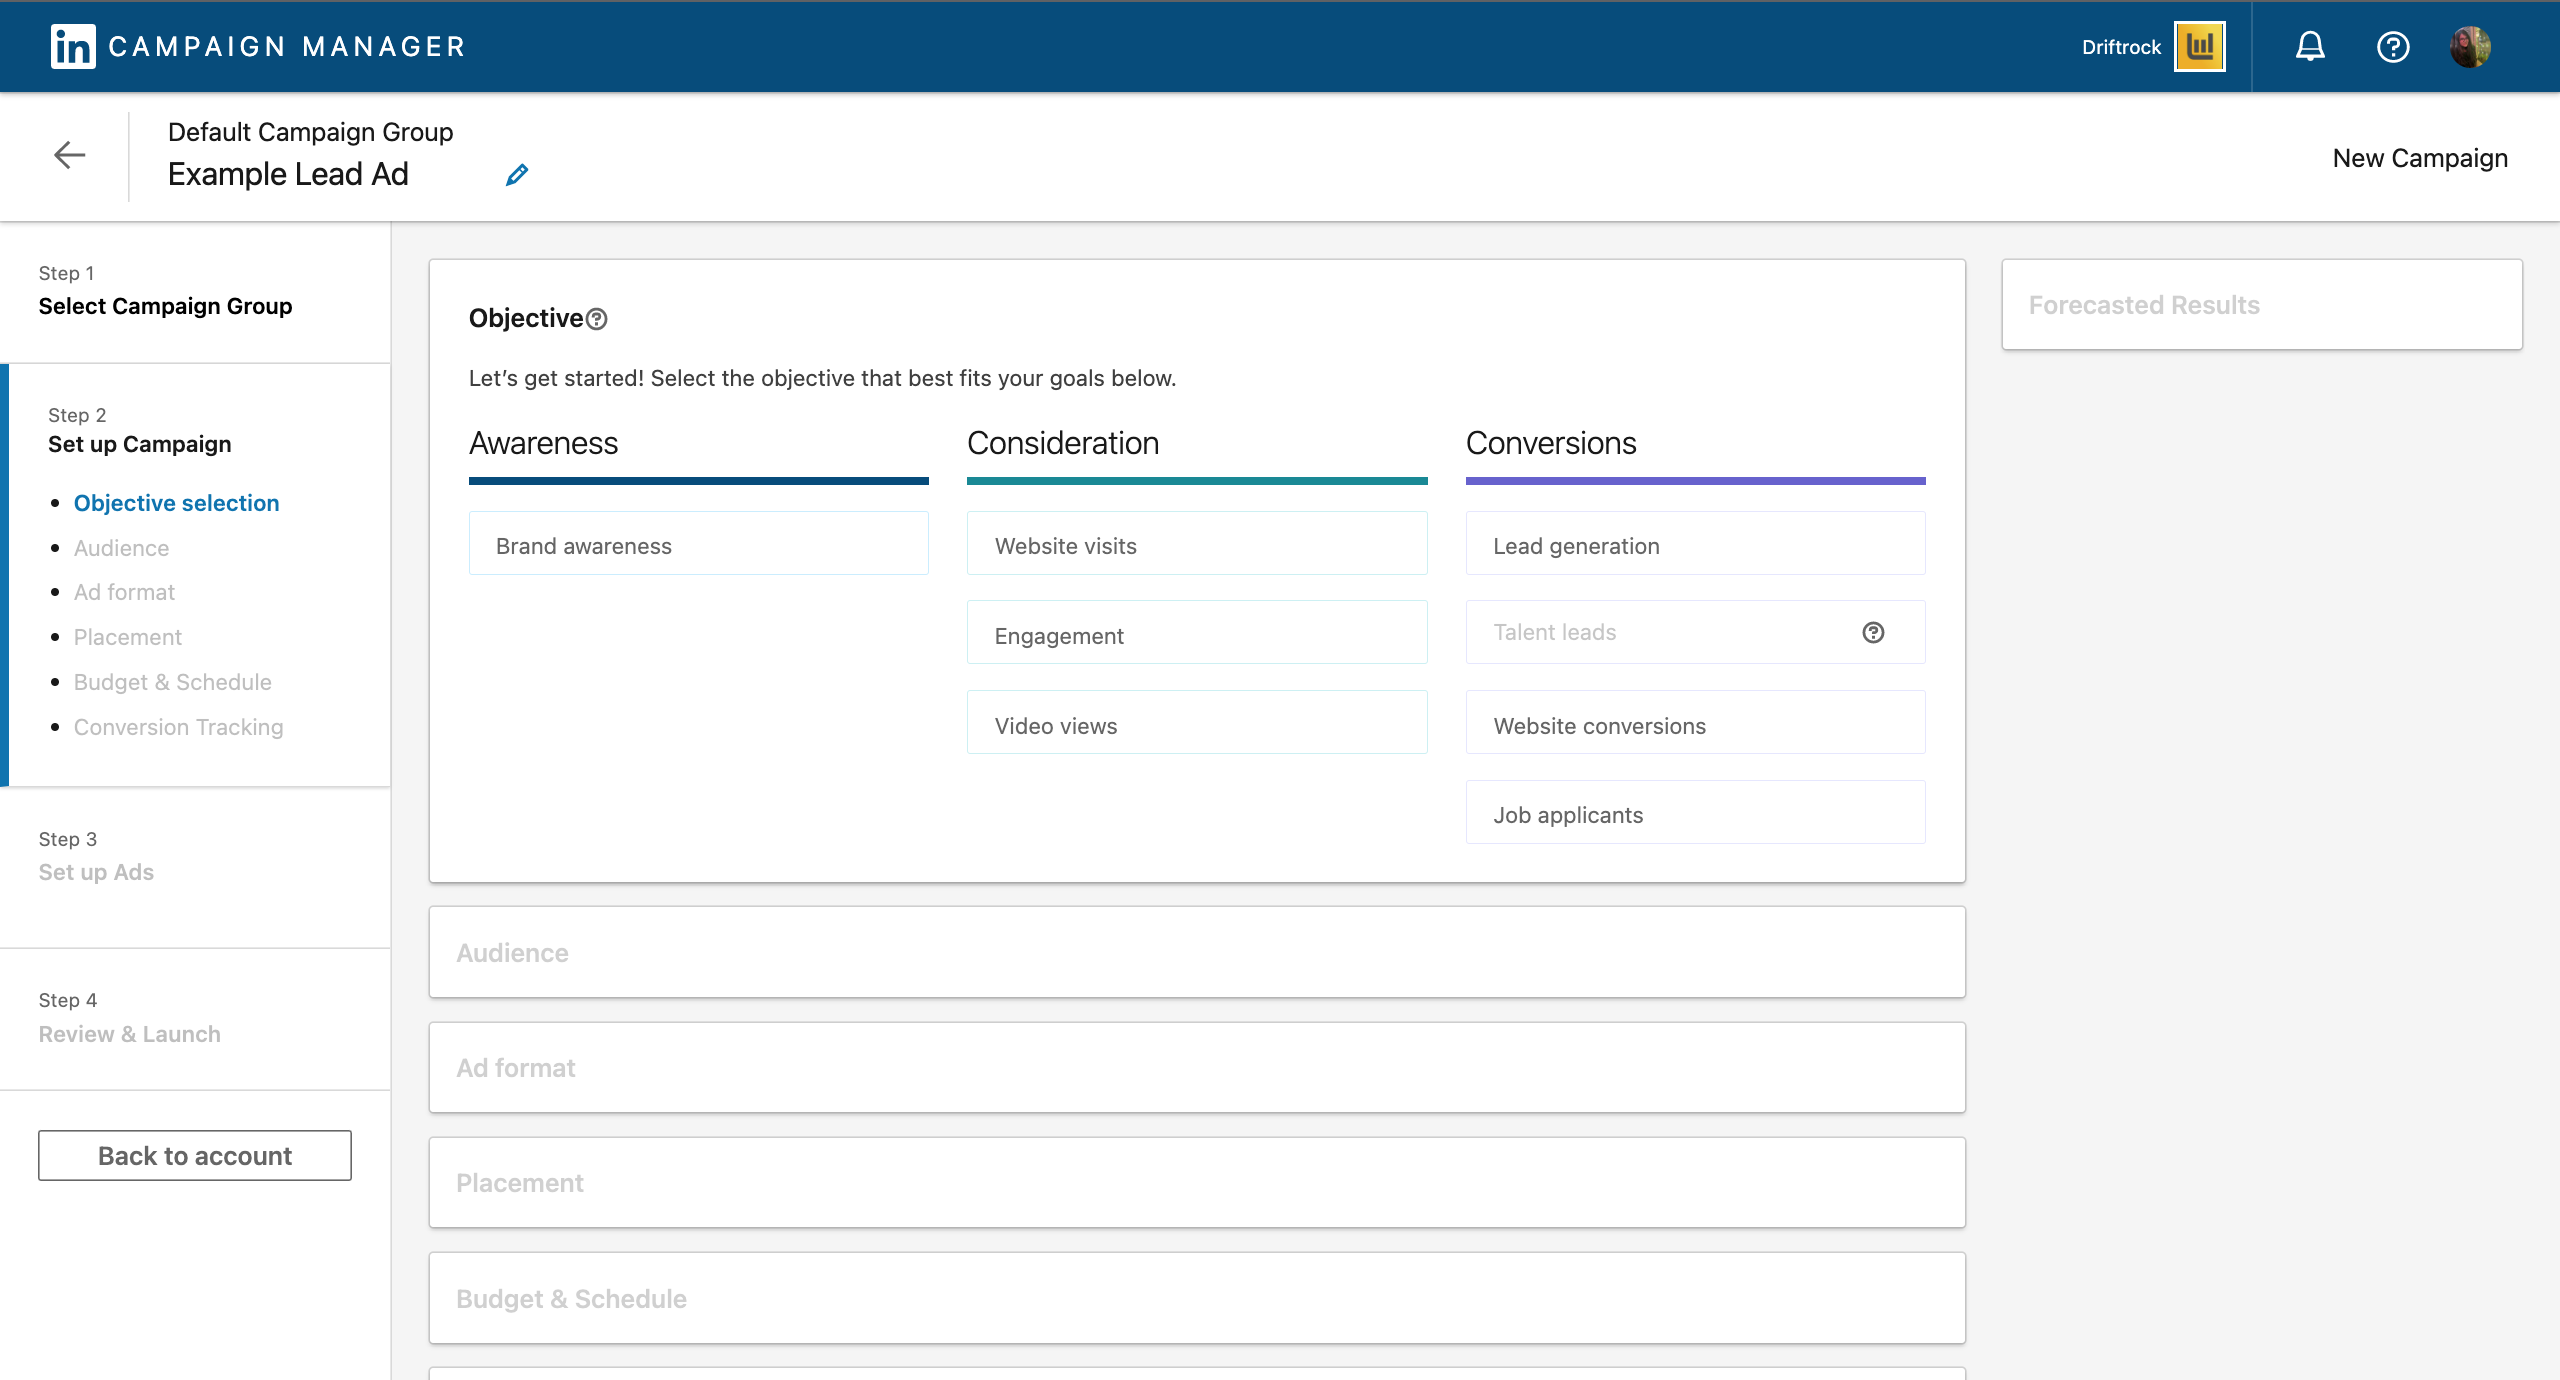Select the Video views objective
The height and width of the screenshot is (1380, 2560).
point(1196,725)
